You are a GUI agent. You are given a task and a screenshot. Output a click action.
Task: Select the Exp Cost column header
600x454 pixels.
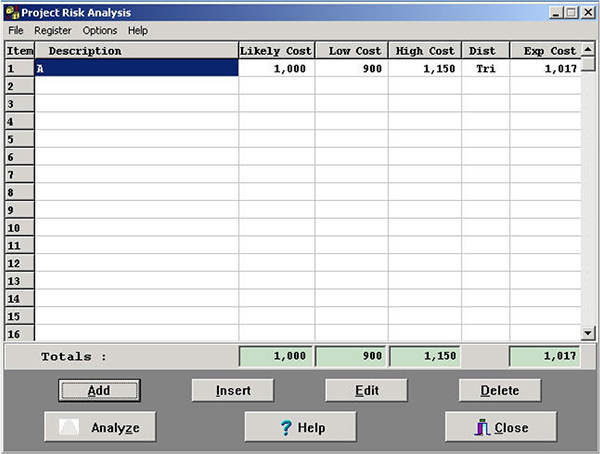(545, 51)
